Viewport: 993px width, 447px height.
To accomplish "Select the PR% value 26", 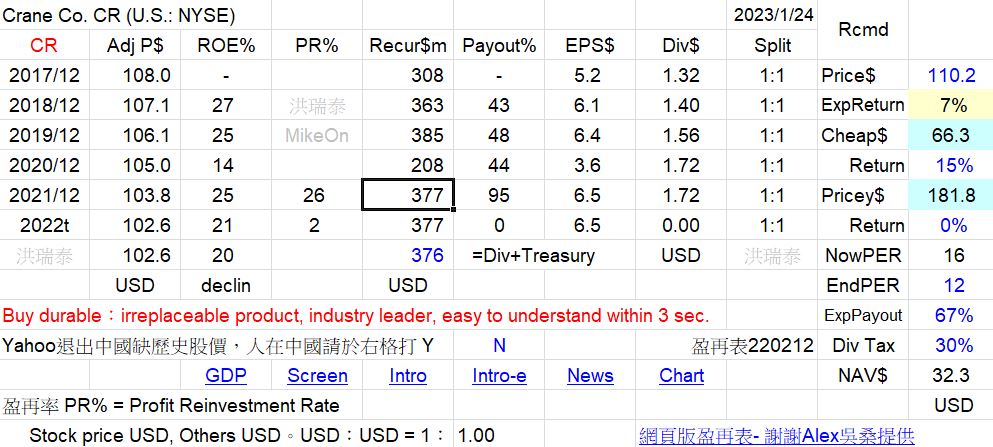I will tap(317, 195).
